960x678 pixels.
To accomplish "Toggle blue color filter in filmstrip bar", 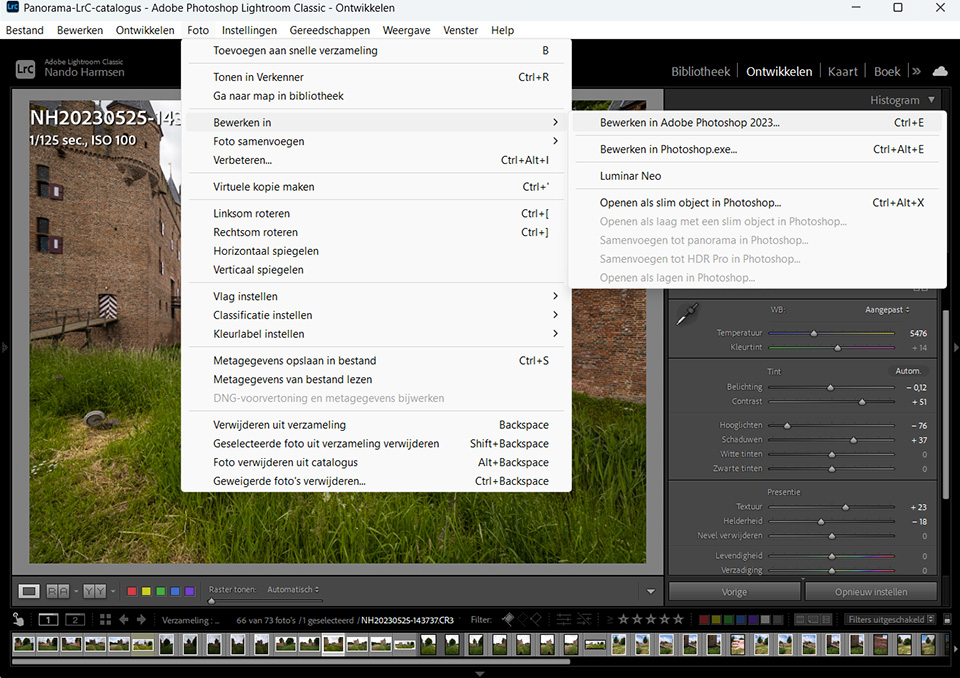I will (741, 620).
